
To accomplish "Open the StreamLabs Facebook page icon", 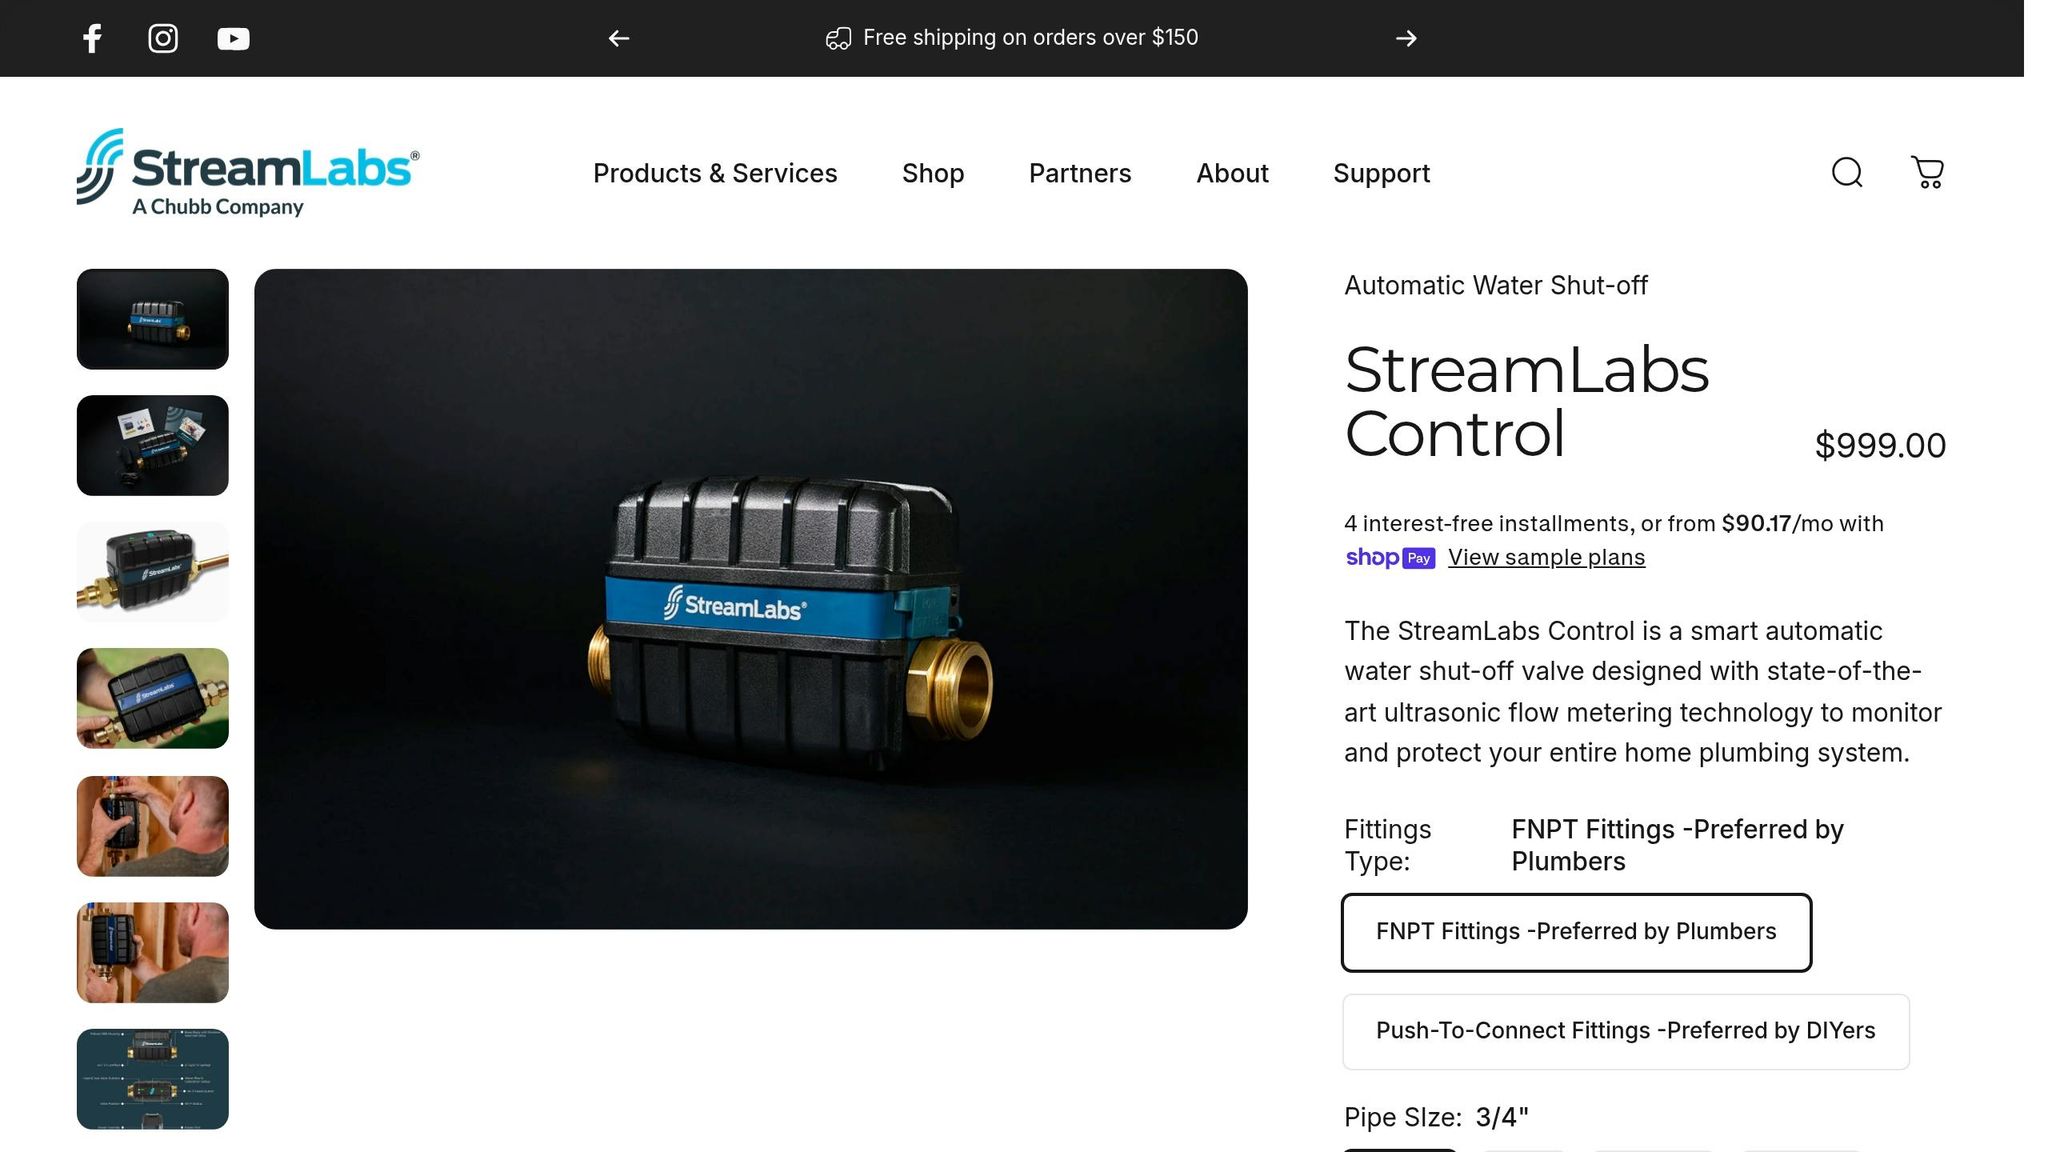I will (x=92, y=38).
